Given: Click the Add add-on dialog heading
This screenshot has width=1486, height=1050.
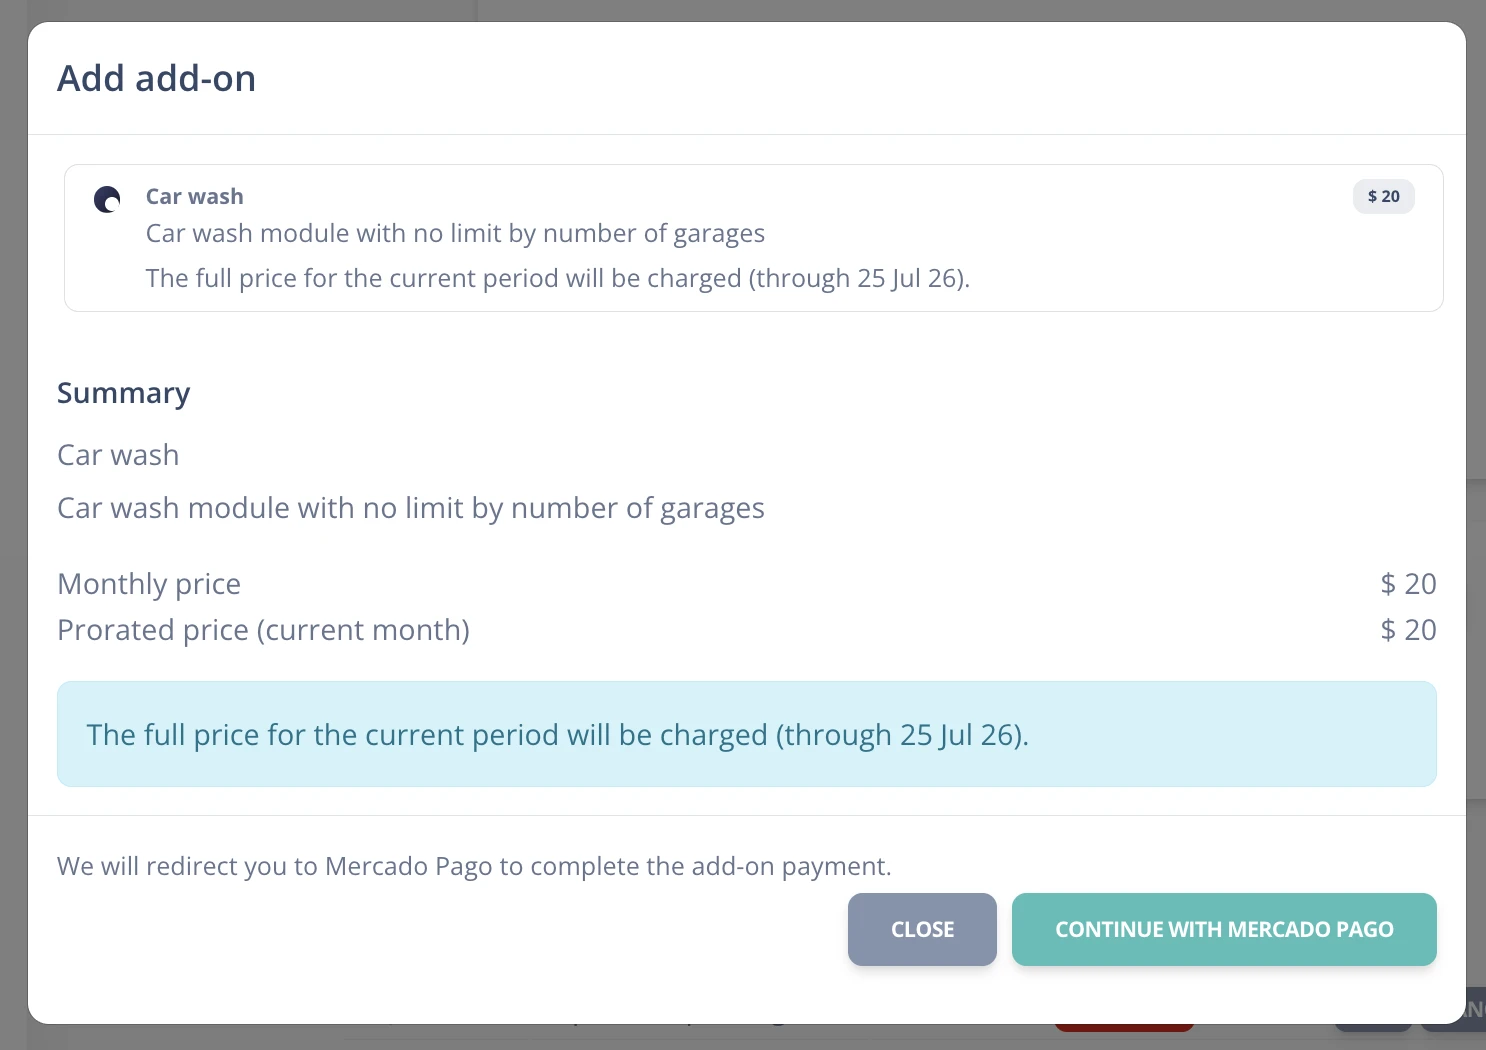Looking at the screenshot, I should point(157,78).
